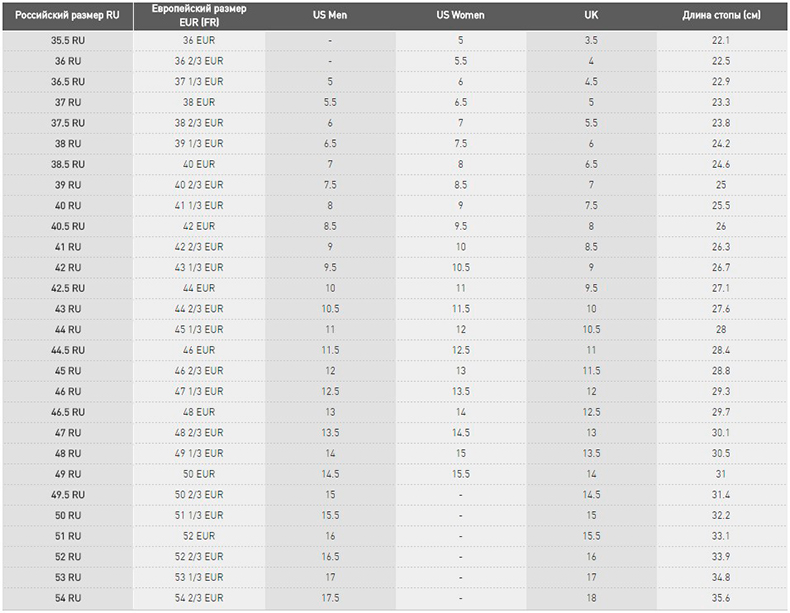Click the foot length value 27.6
Screen dimensions: 790x613
(721, 309)
